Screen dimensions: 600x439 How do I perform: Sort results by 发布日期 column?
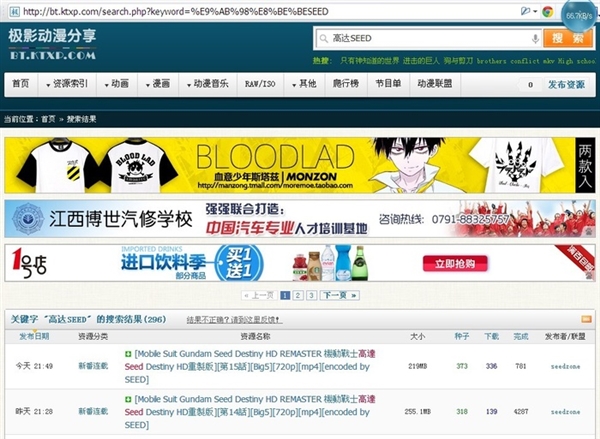(x=34, y=336)
